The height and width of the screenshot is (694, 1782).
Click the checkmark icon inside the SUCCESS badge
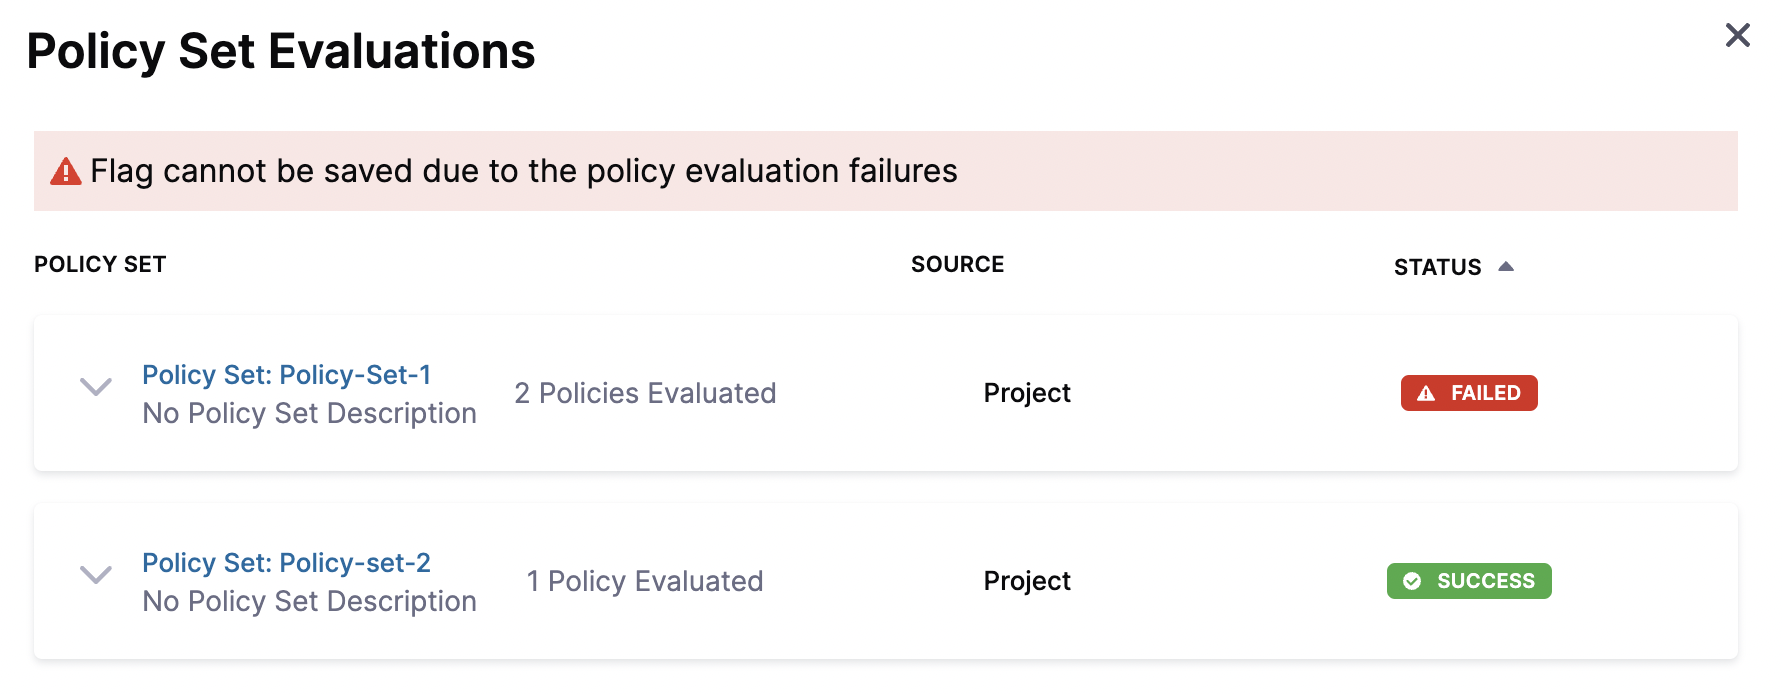point(1411,581)
